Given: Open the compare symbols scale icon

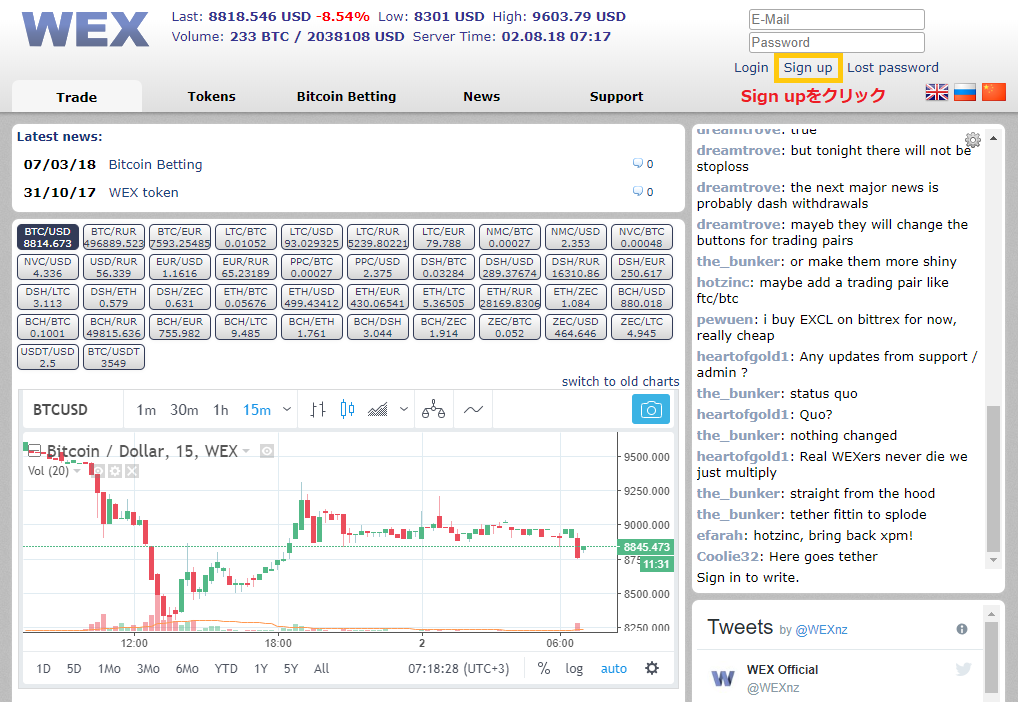Looking at the screenshot, I should [433, 410].
